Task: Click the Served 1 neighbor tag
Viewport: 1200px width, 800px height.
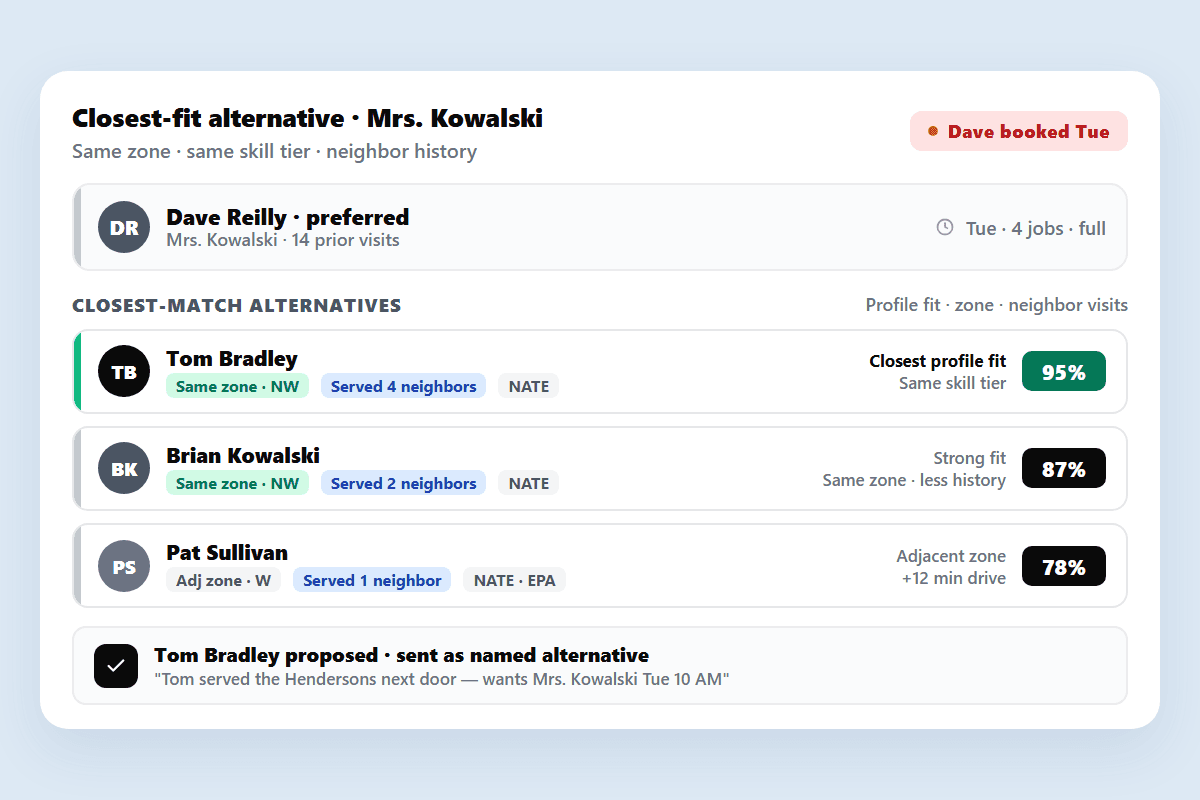Action: coord(372,580)
